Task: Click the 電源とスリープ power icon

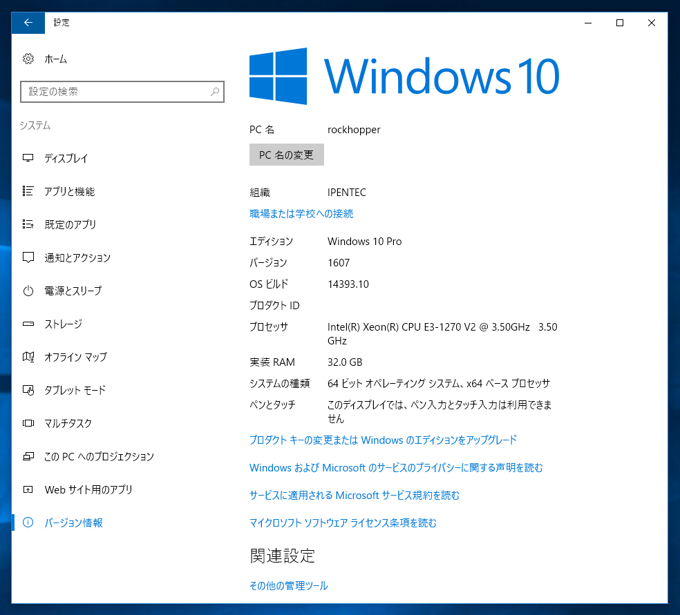Action: pos(28,291)
